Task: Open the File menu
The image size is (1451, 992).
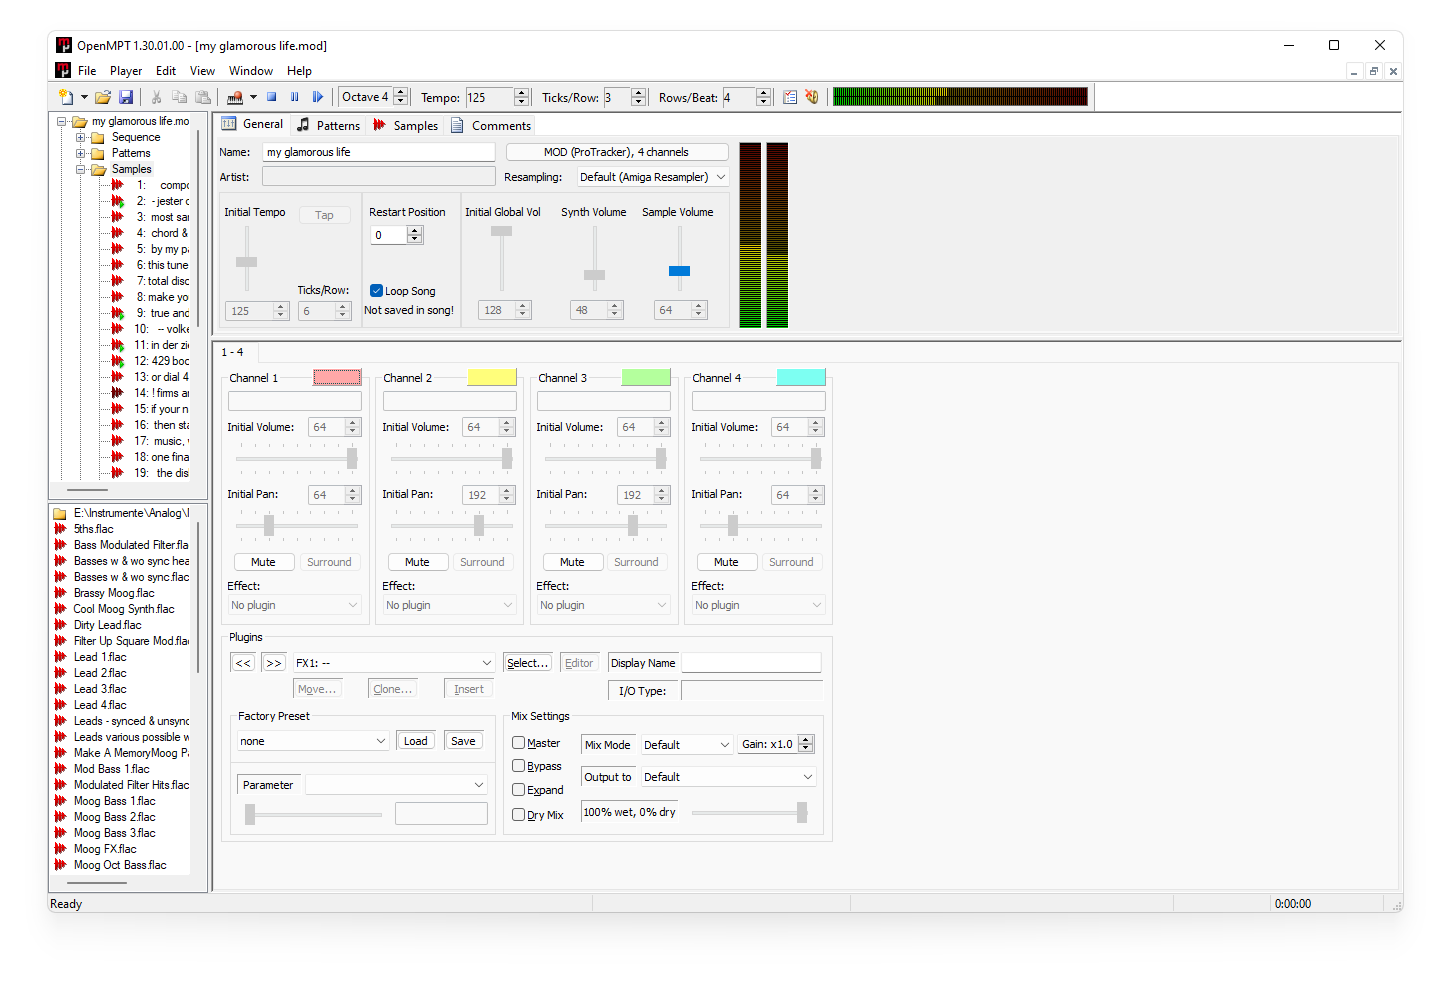Action: (x=87, y=71)
